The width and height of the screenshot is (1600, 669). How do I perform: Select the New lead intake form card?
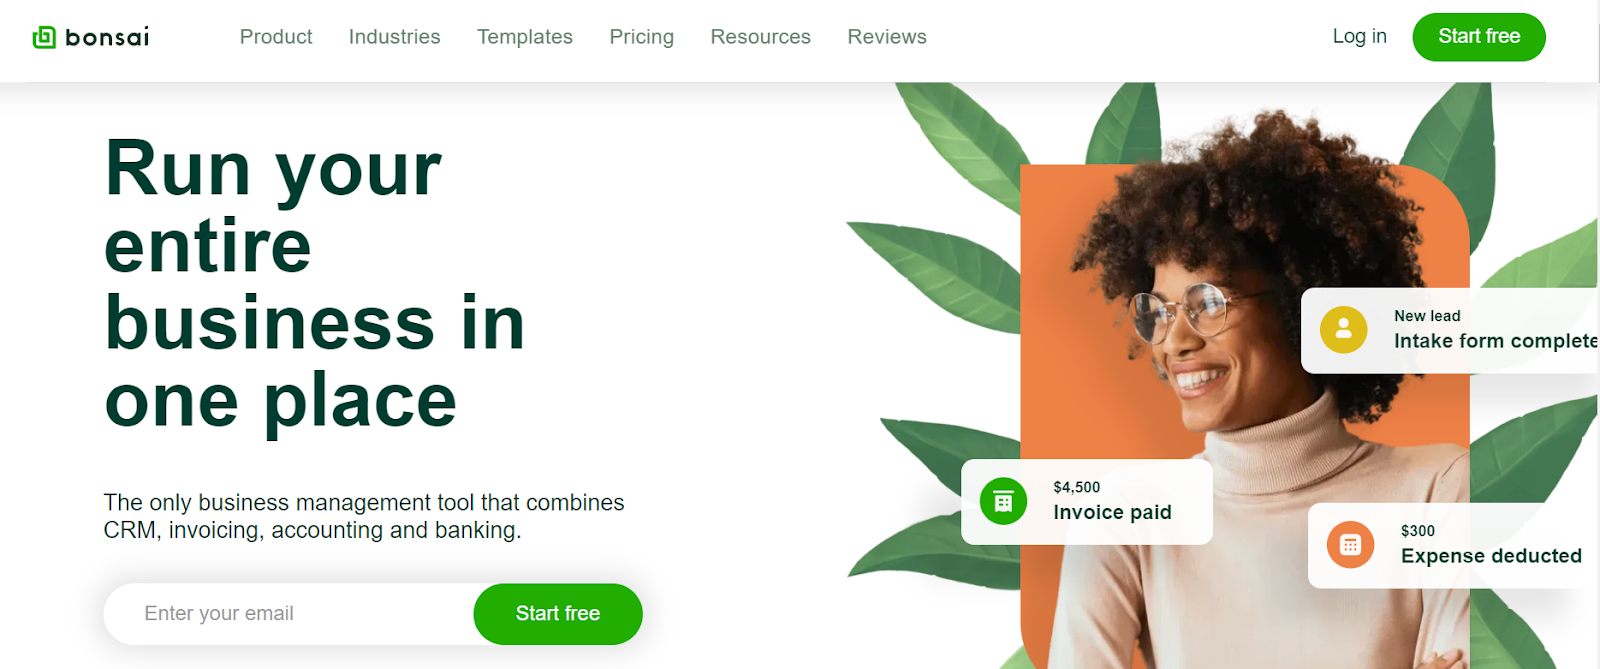[x=1450, y=330]
